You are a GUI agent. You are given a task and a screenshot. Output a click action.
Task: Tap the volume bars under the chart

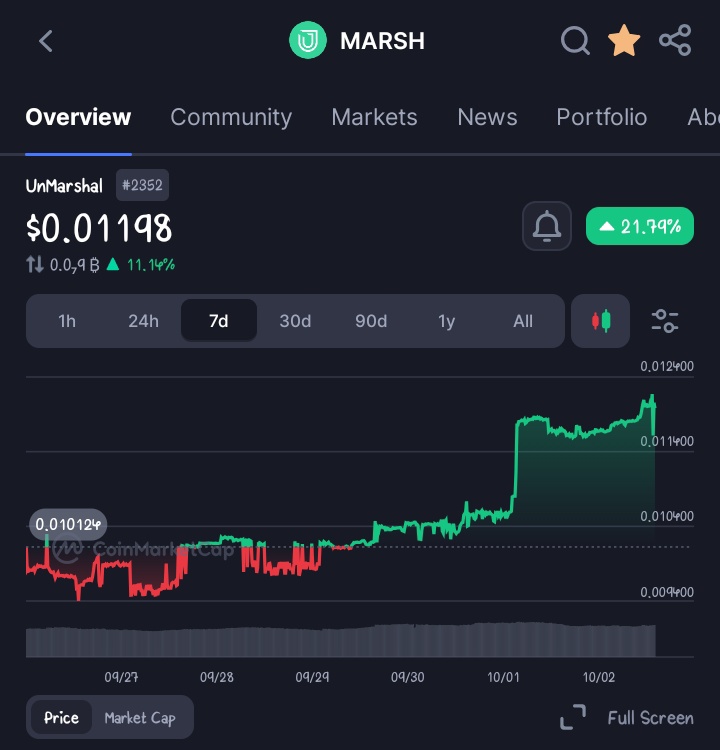(x=341, y=640)
